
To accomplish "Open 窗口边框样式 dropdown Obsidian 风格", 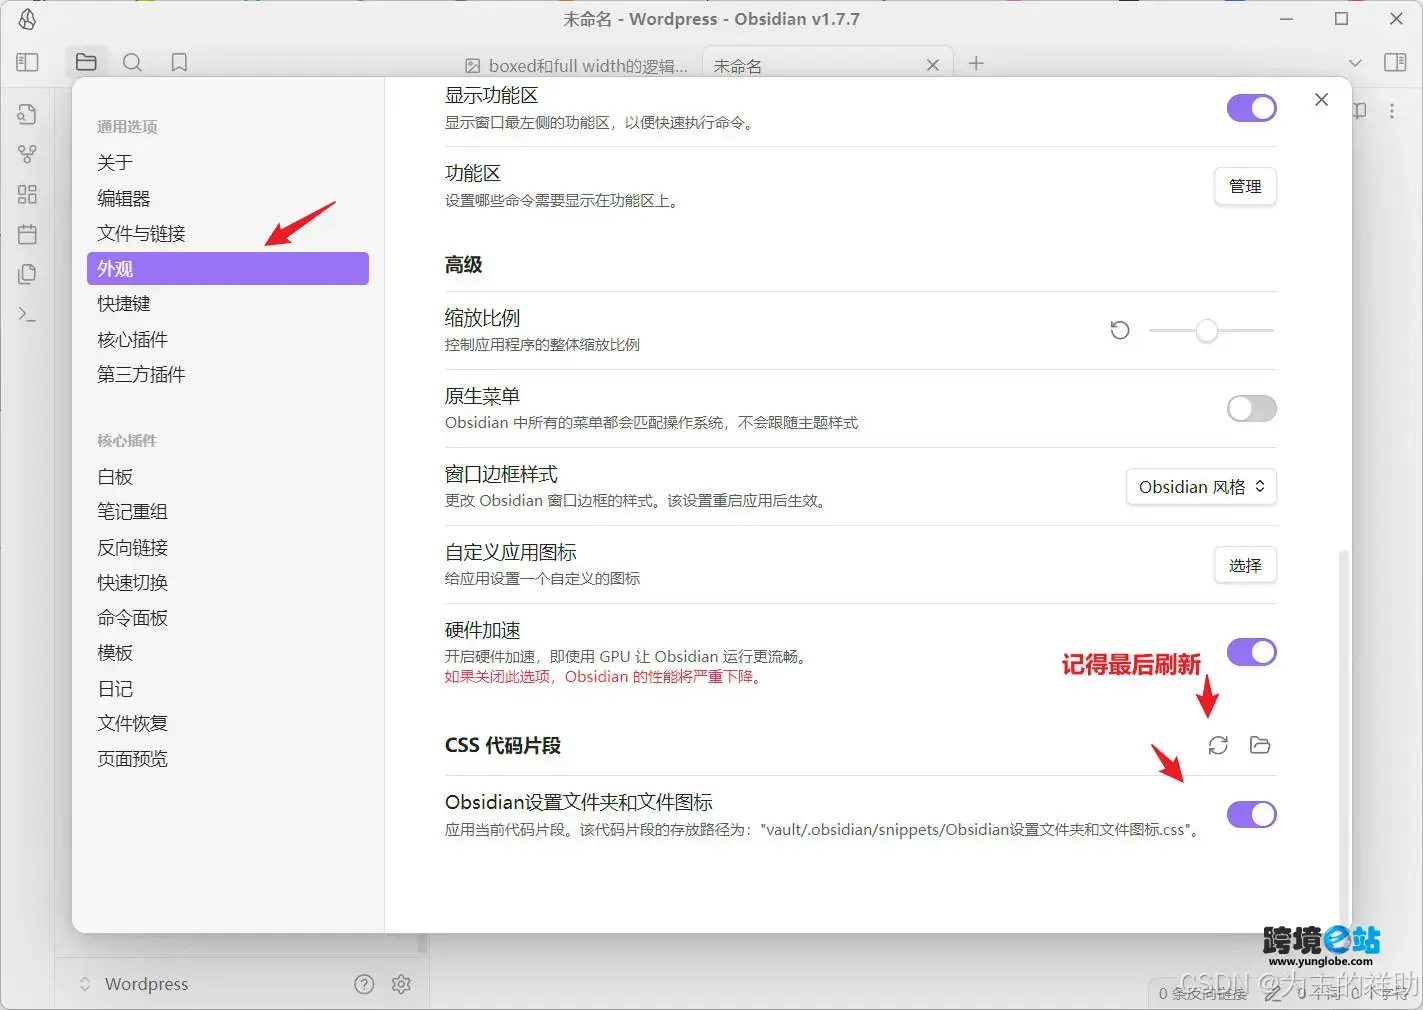I will [1201, 487].
